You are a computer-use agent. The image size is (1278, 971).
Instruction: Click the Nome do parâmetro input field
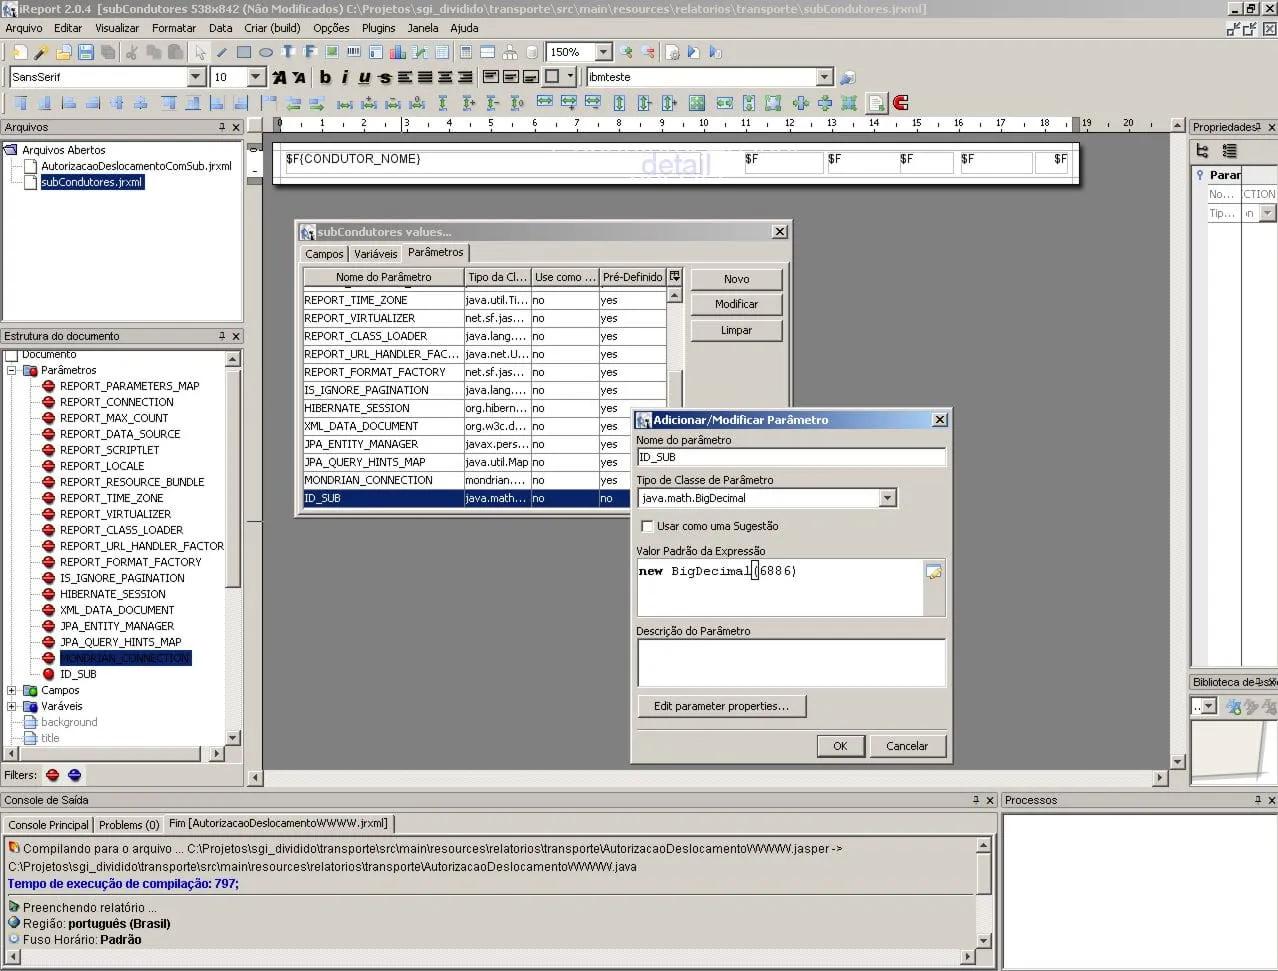[790, 457]
